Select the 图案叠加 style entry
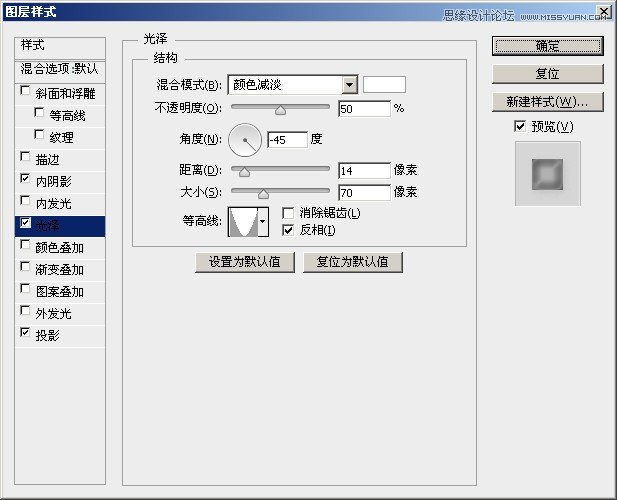The width and height of the screenshot is (617, 500). pyautogui.click(x=60, y=292)
